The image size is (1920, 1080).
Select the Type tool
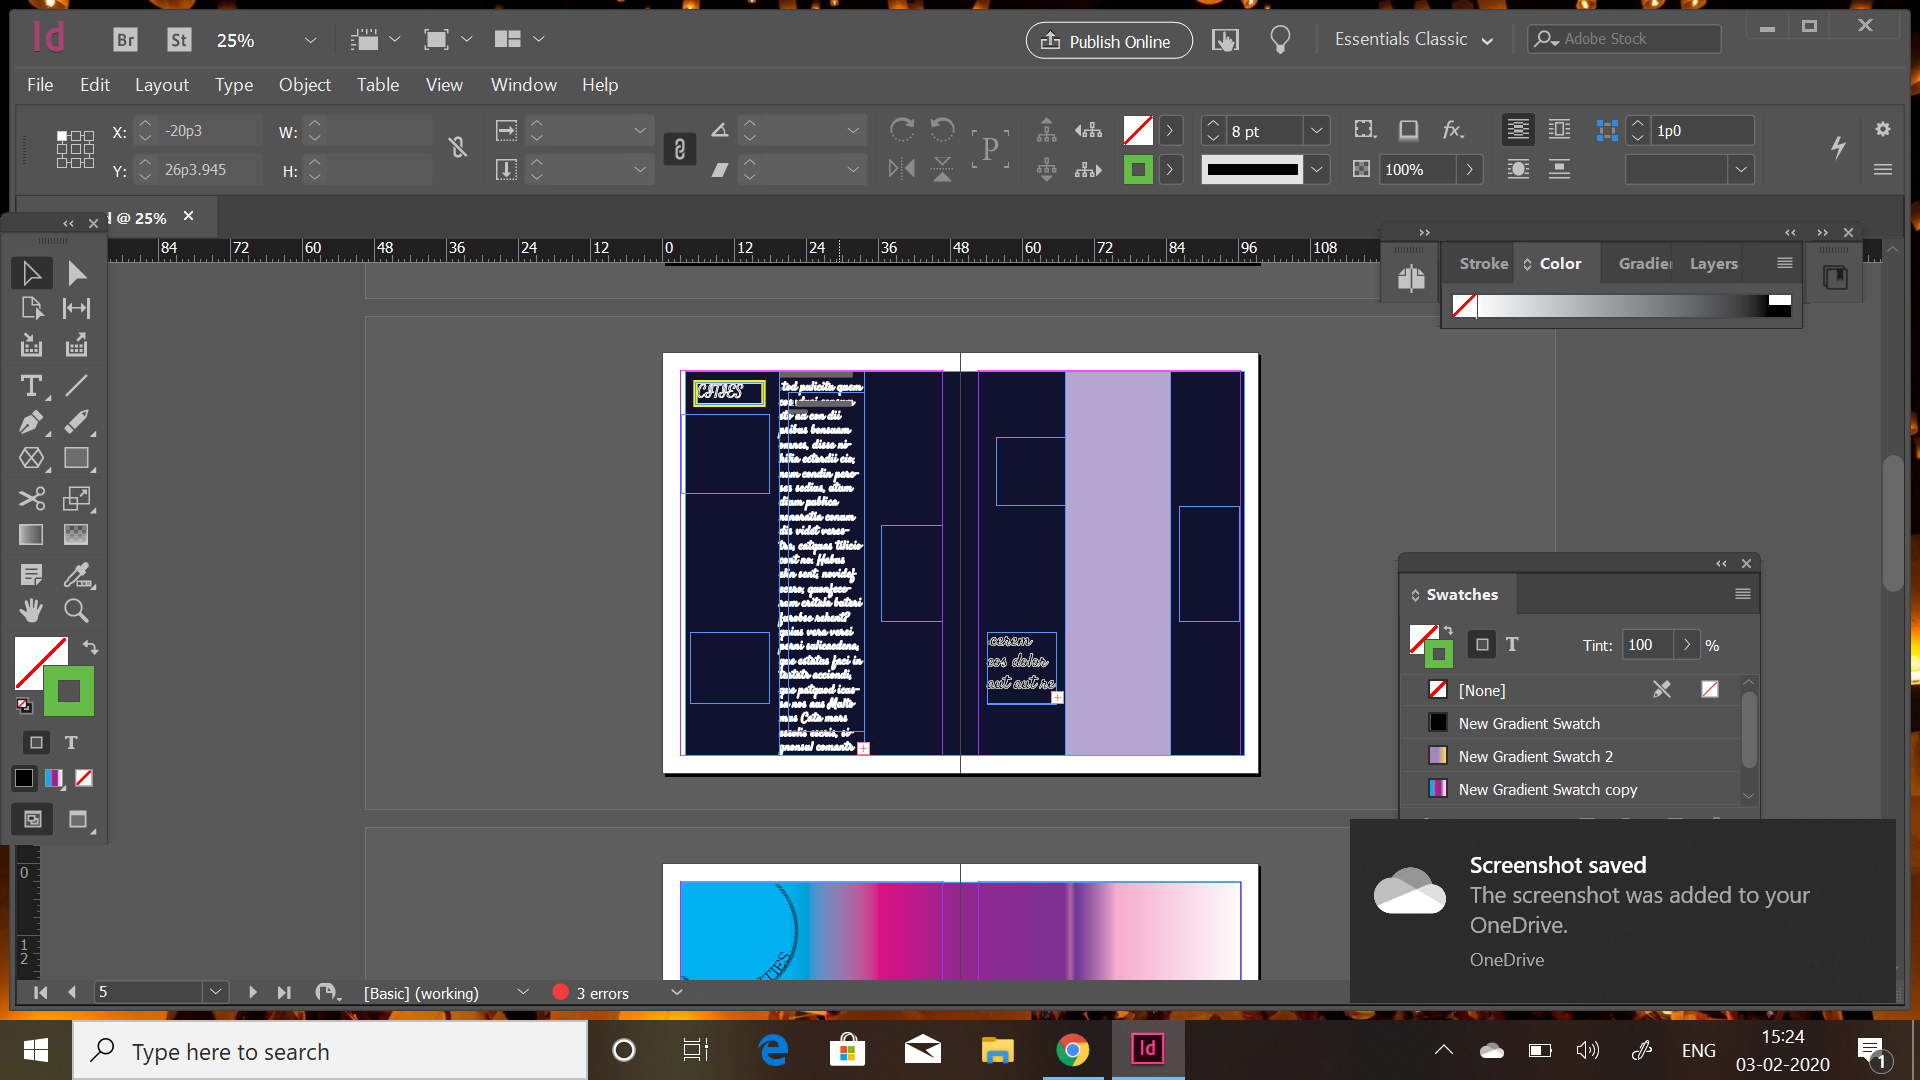(x=31, y=386)
